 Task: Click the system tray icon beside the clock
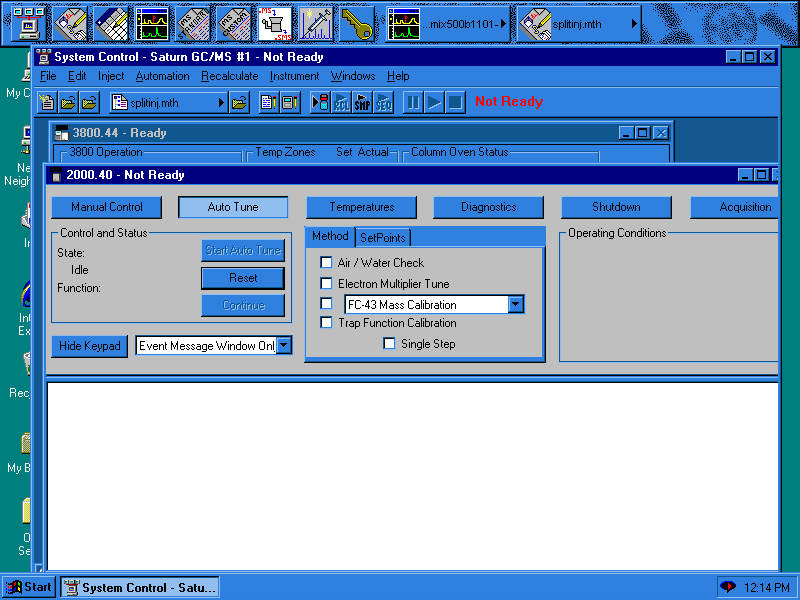[x=728, y=587]
